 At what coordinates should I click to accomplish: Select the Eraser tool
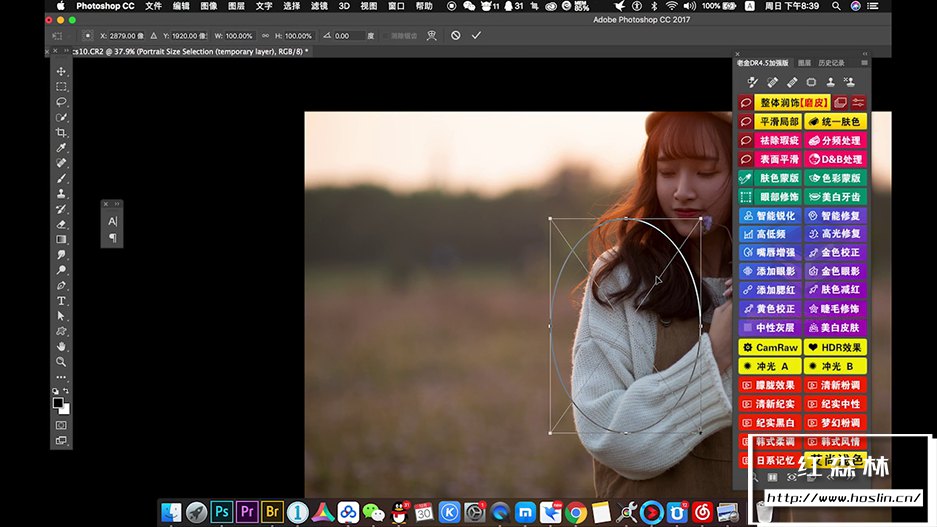pos(61,225)
